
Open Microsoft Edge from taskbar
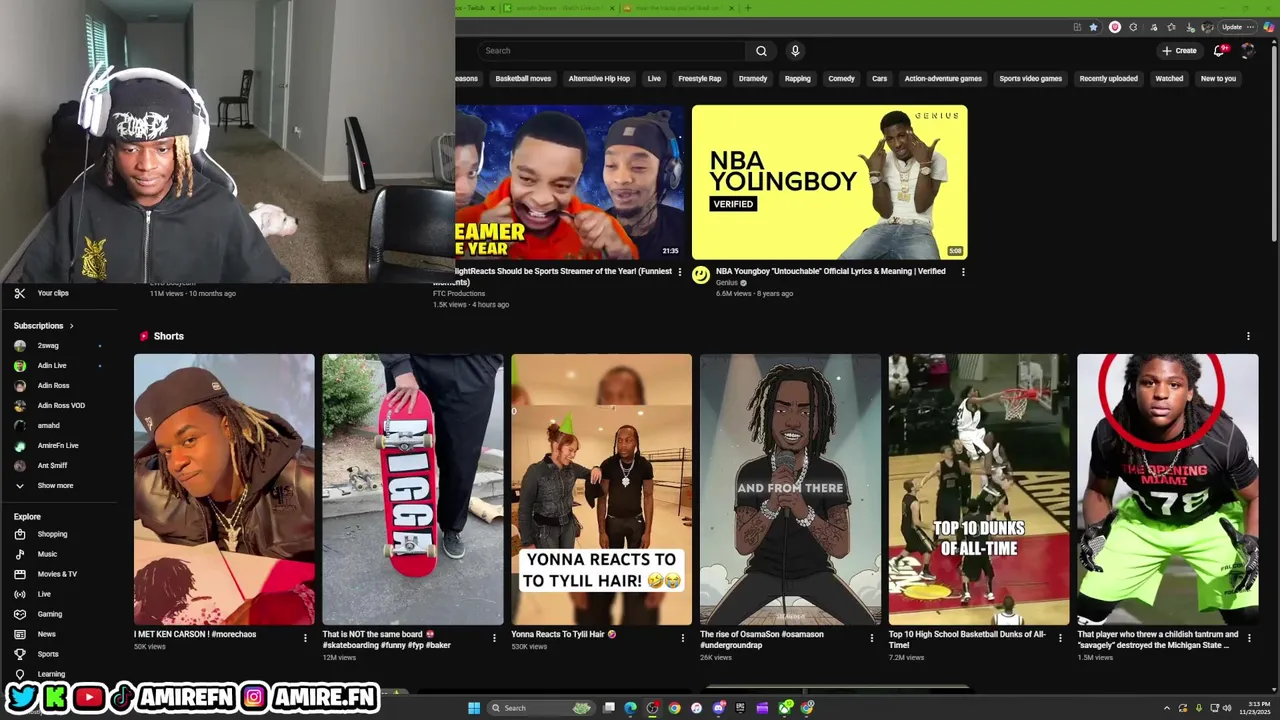[x=630, y=708]
